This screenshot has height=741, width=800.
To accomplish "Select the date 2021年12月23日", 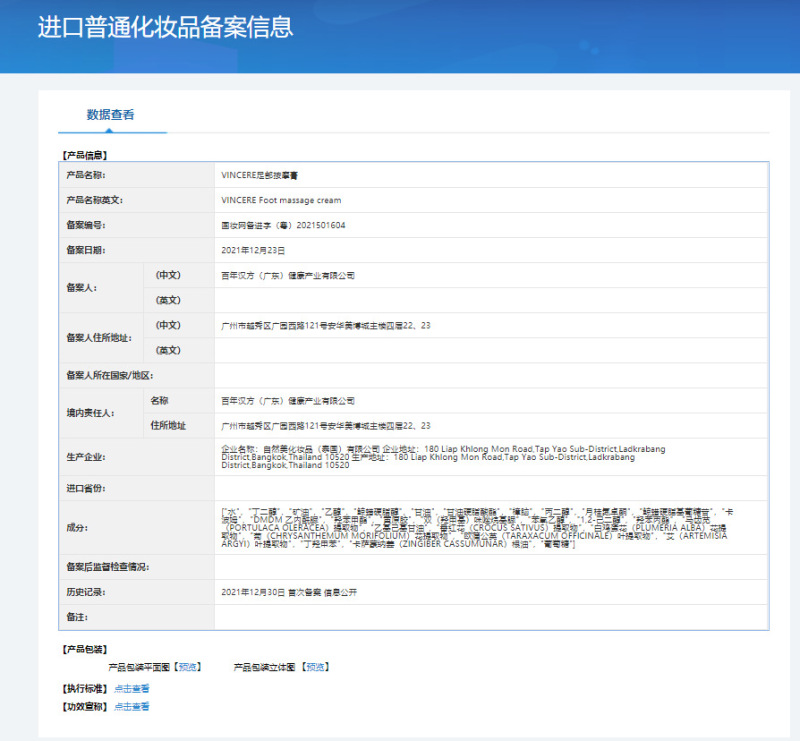I will tap(253, 250).
